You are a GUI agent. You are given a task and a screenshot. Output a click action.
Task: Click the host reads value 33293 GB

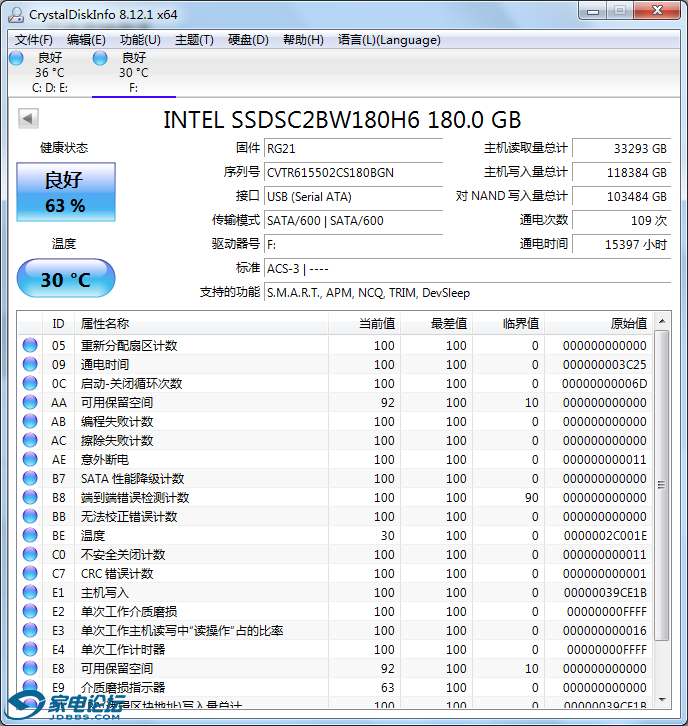621,149
